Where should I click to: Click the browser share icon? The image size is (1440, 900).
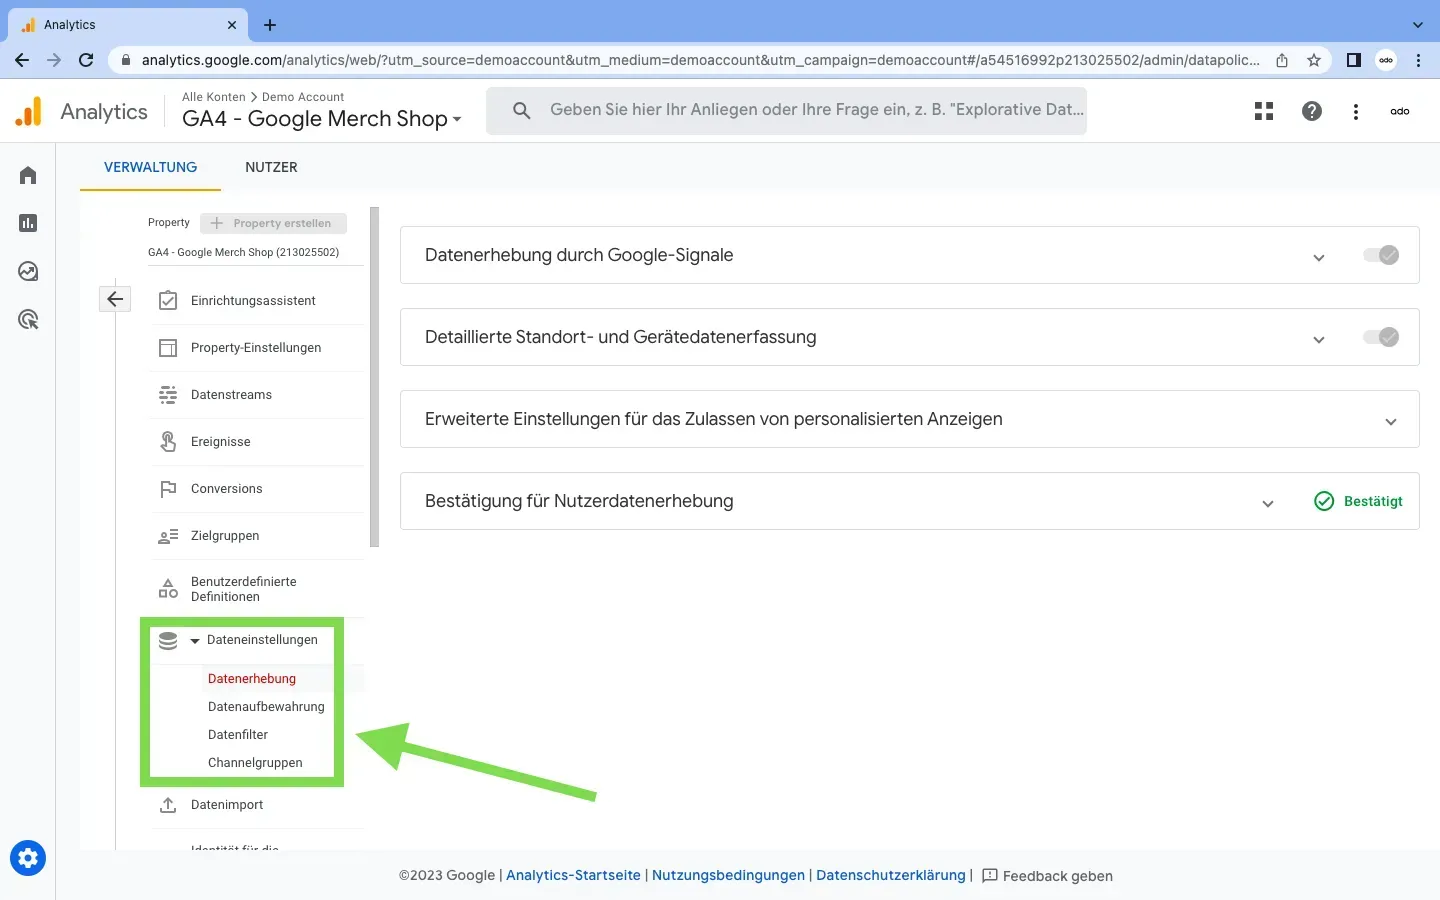(x=1282, y=60)
